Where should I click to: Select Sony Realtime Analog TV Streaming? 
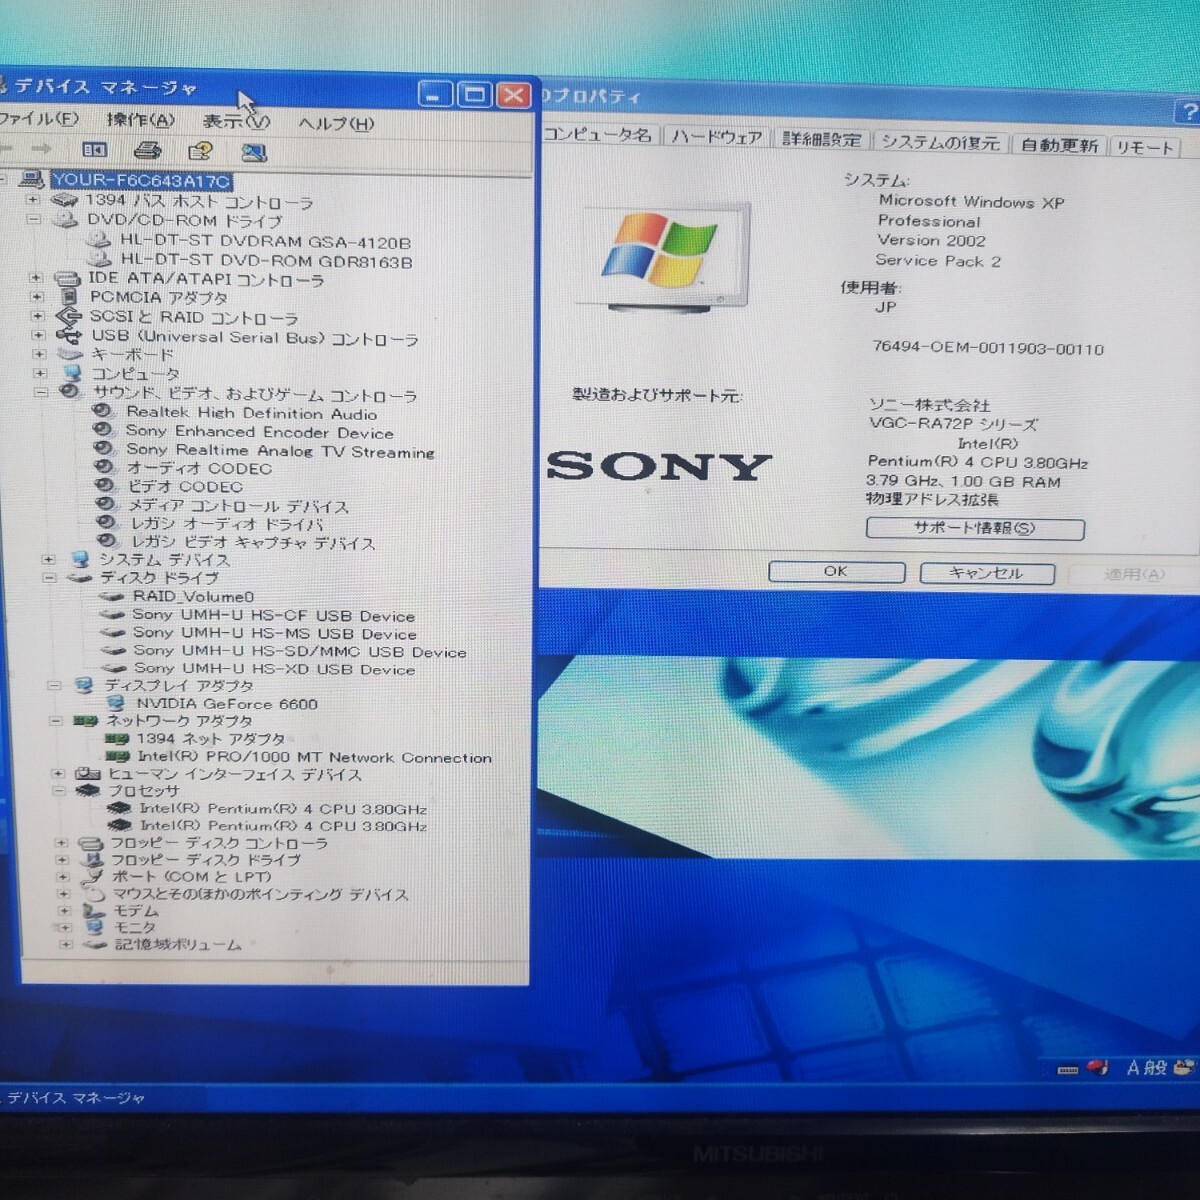(x=281, y=451)
